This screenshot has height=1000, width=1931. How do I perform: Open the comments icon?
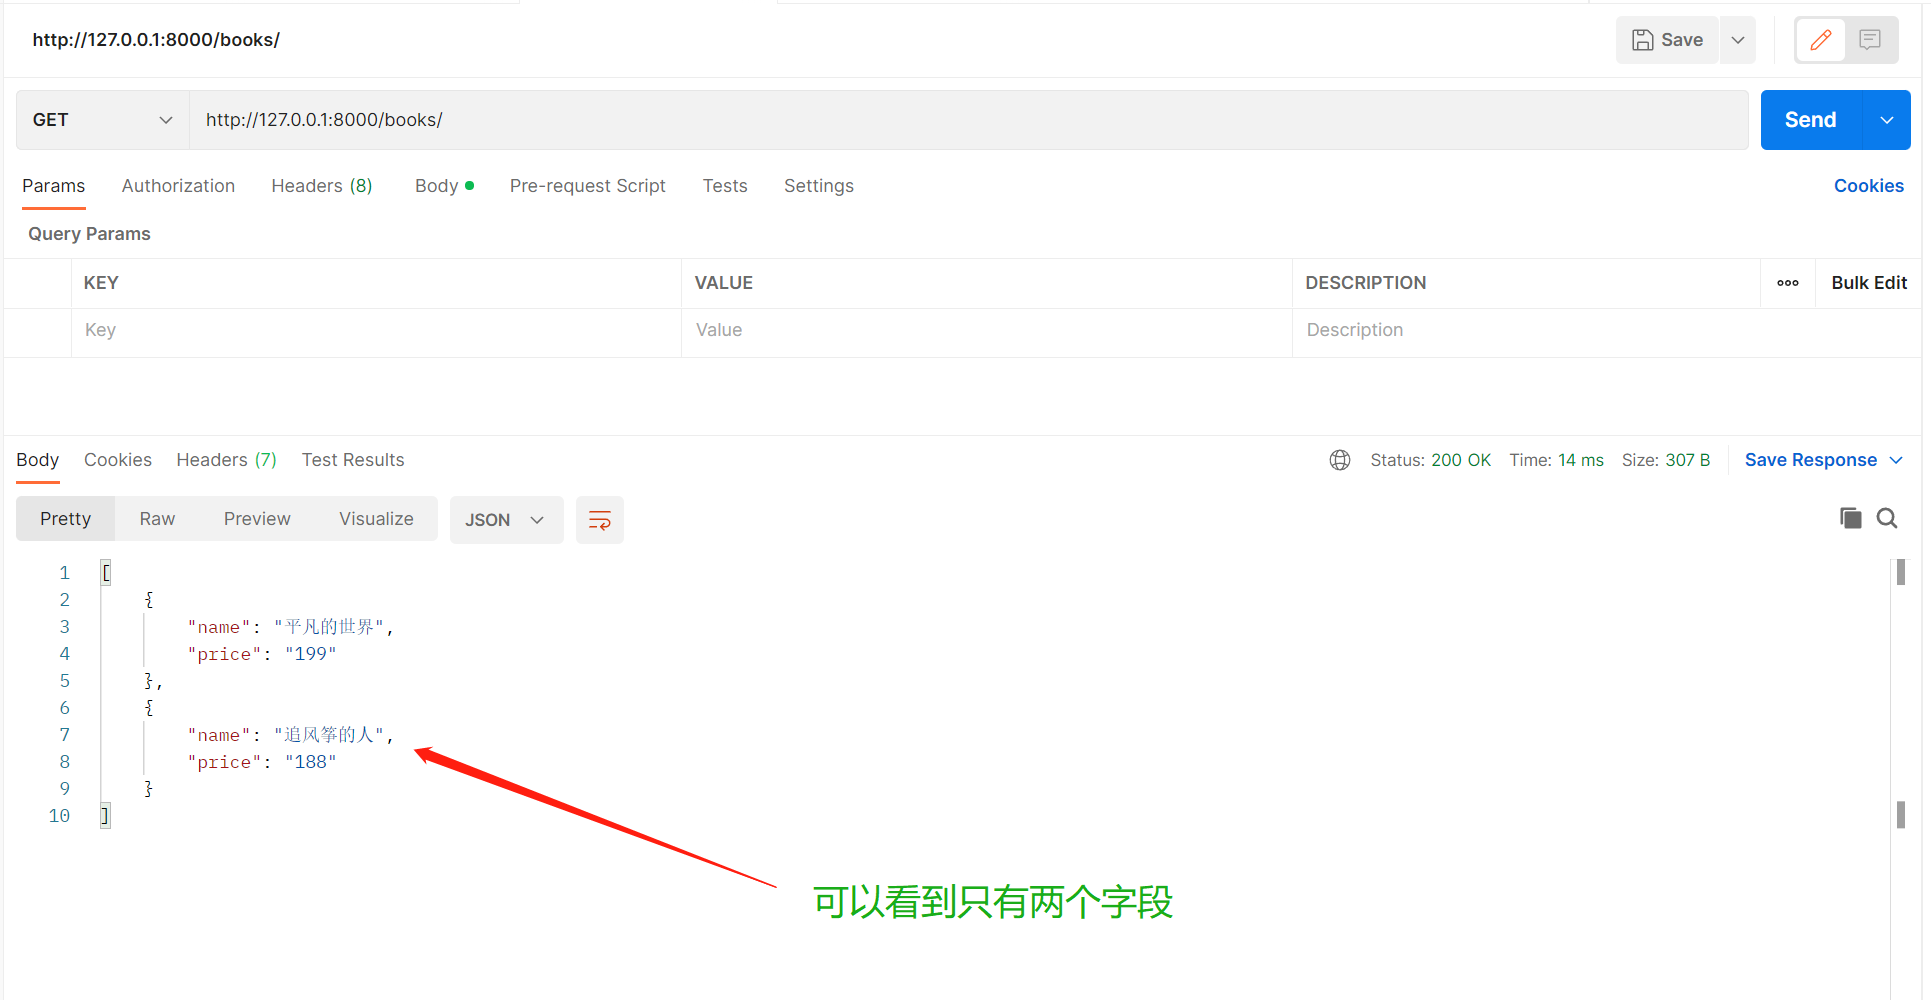pyautogui.click(x=1870, y=40)
